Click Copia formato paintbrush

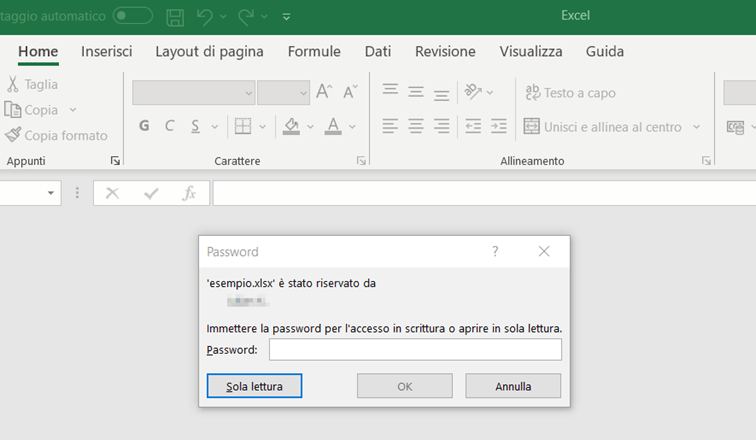point(56,135)
